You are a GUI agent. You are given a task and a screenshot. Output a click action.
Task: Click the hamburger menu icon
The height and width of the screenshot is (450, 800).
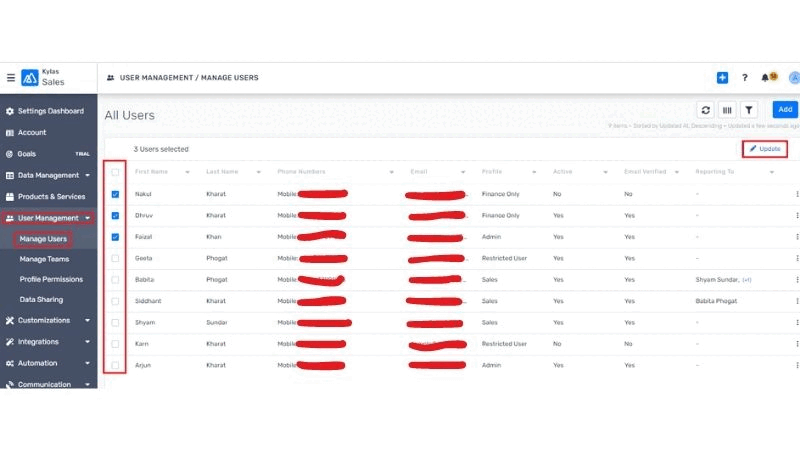click(10, 77)
